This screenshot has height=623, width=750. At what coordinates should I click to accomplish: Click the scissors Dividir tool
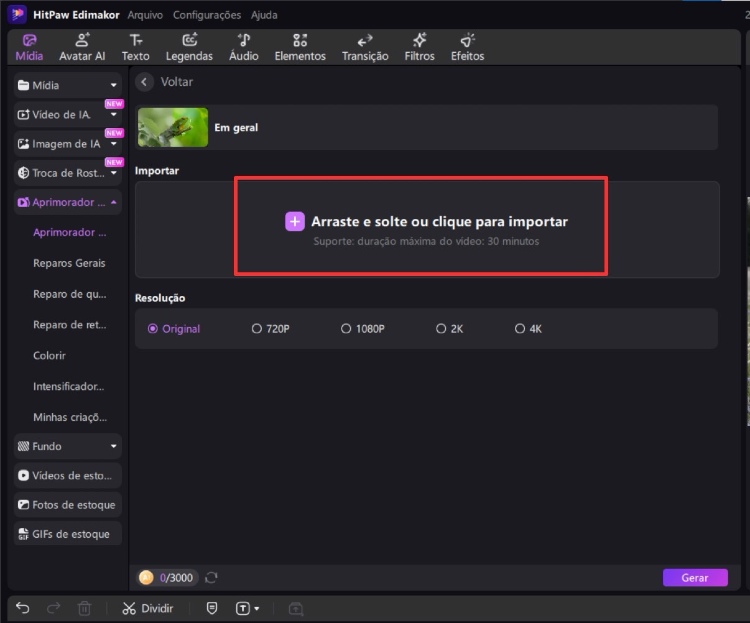(x=147, y=608)
